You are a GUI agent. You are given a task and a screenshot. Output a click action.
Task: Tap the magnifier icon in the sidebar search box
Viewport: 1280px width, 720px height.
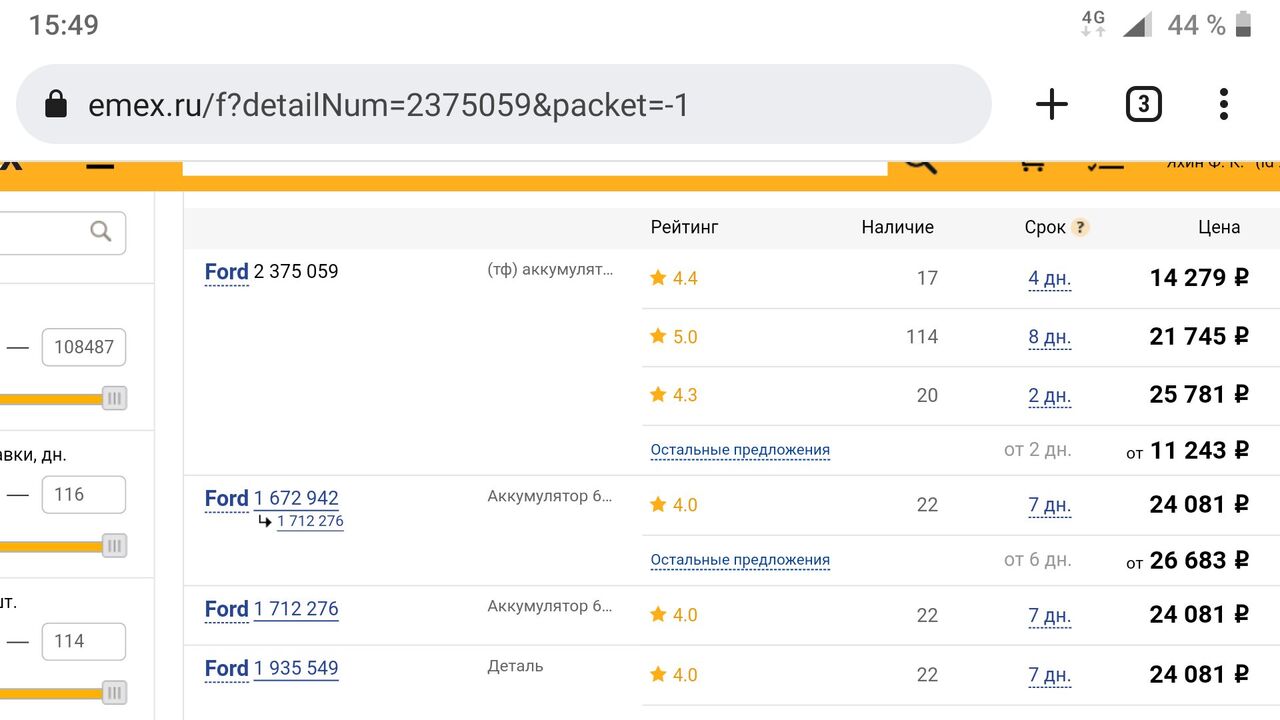point(101,232)
